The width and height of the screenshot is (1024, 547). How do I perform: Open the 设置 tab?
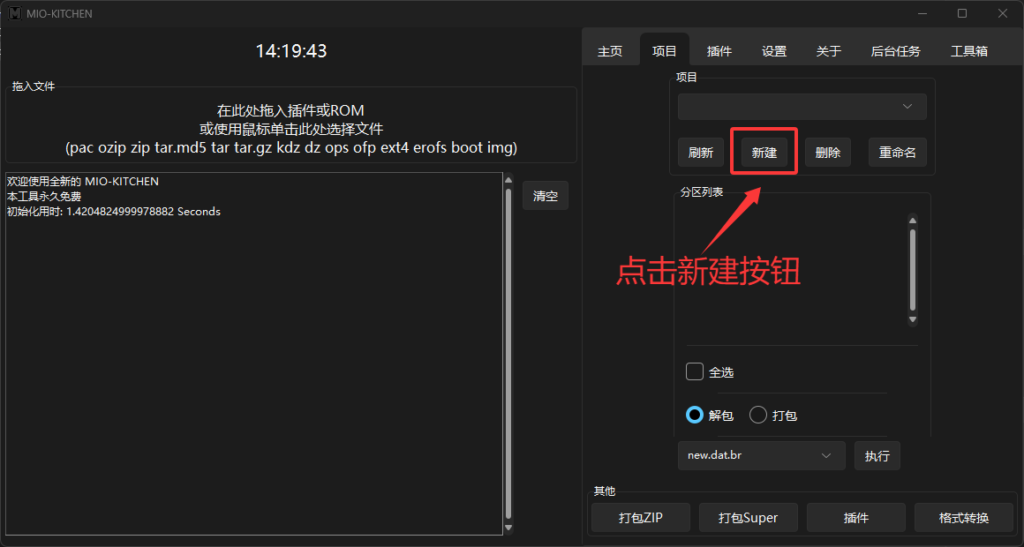click(774, 51)
